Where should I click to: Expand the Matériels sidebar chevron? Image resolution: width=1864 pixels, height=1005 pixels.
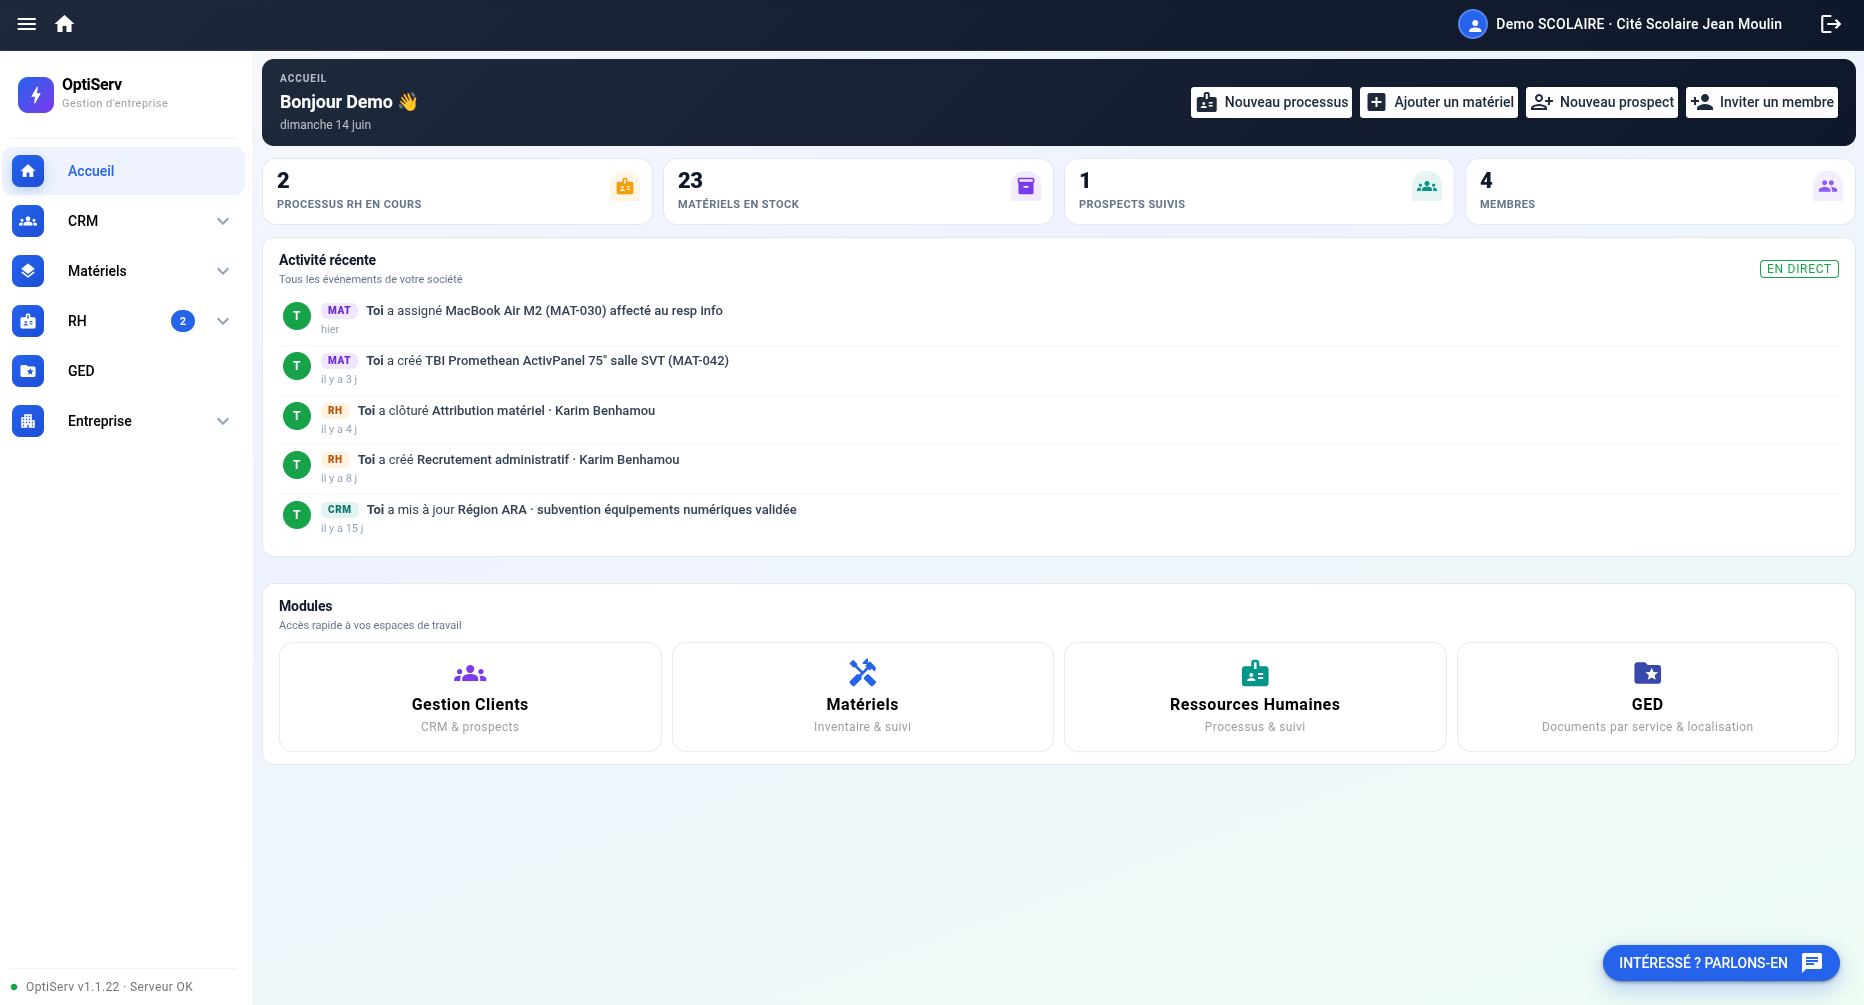[x=223, y=271]
